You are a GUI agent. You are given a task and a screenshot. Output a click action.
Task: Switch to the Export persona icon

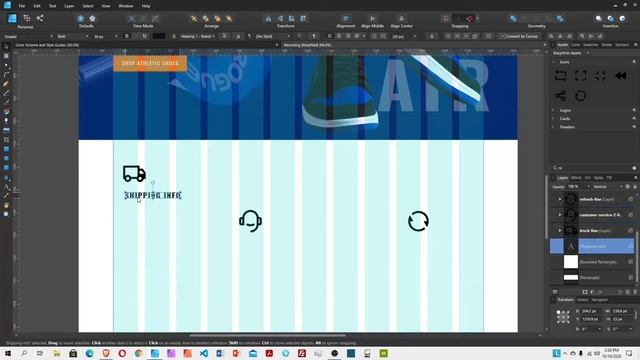coord(40,18)
